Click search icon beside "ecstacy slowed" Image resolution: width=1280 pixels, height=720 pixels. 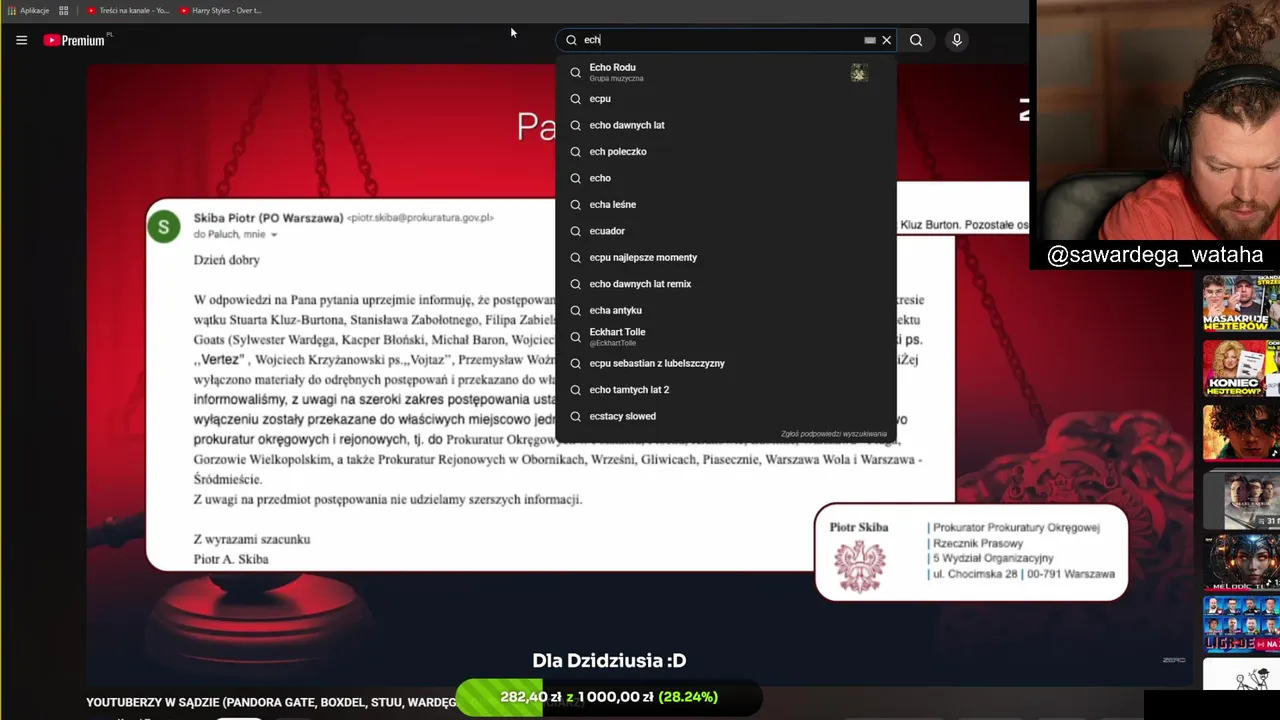[575, 417]
